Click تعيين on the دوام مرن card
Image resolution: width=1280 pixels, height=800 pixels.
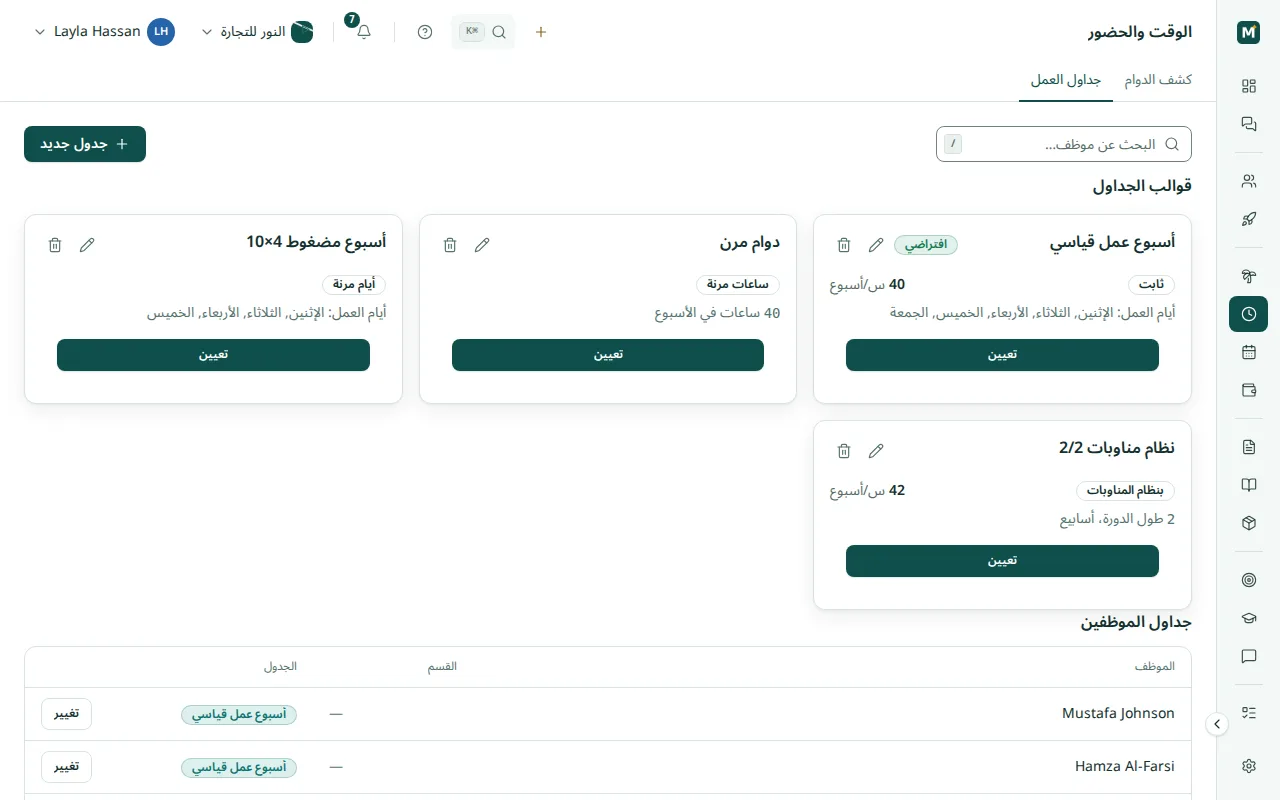point(608,355)
